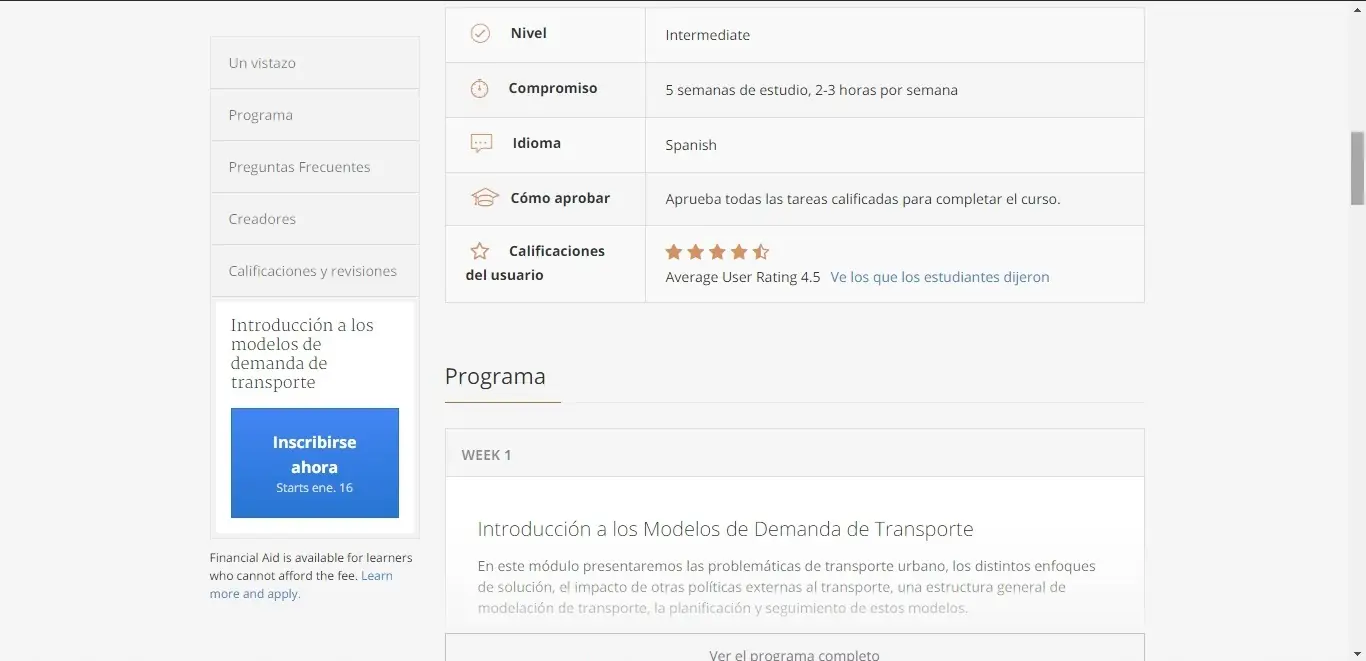Click the Average User Rating 4.5 text
1366x661 pixels.
(x=743, y=277)
